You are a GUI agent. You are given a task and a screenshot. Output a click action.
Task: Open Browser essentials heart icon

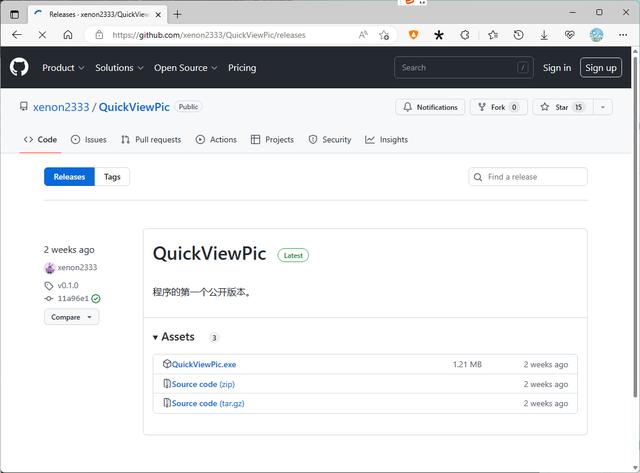(570, 35)
